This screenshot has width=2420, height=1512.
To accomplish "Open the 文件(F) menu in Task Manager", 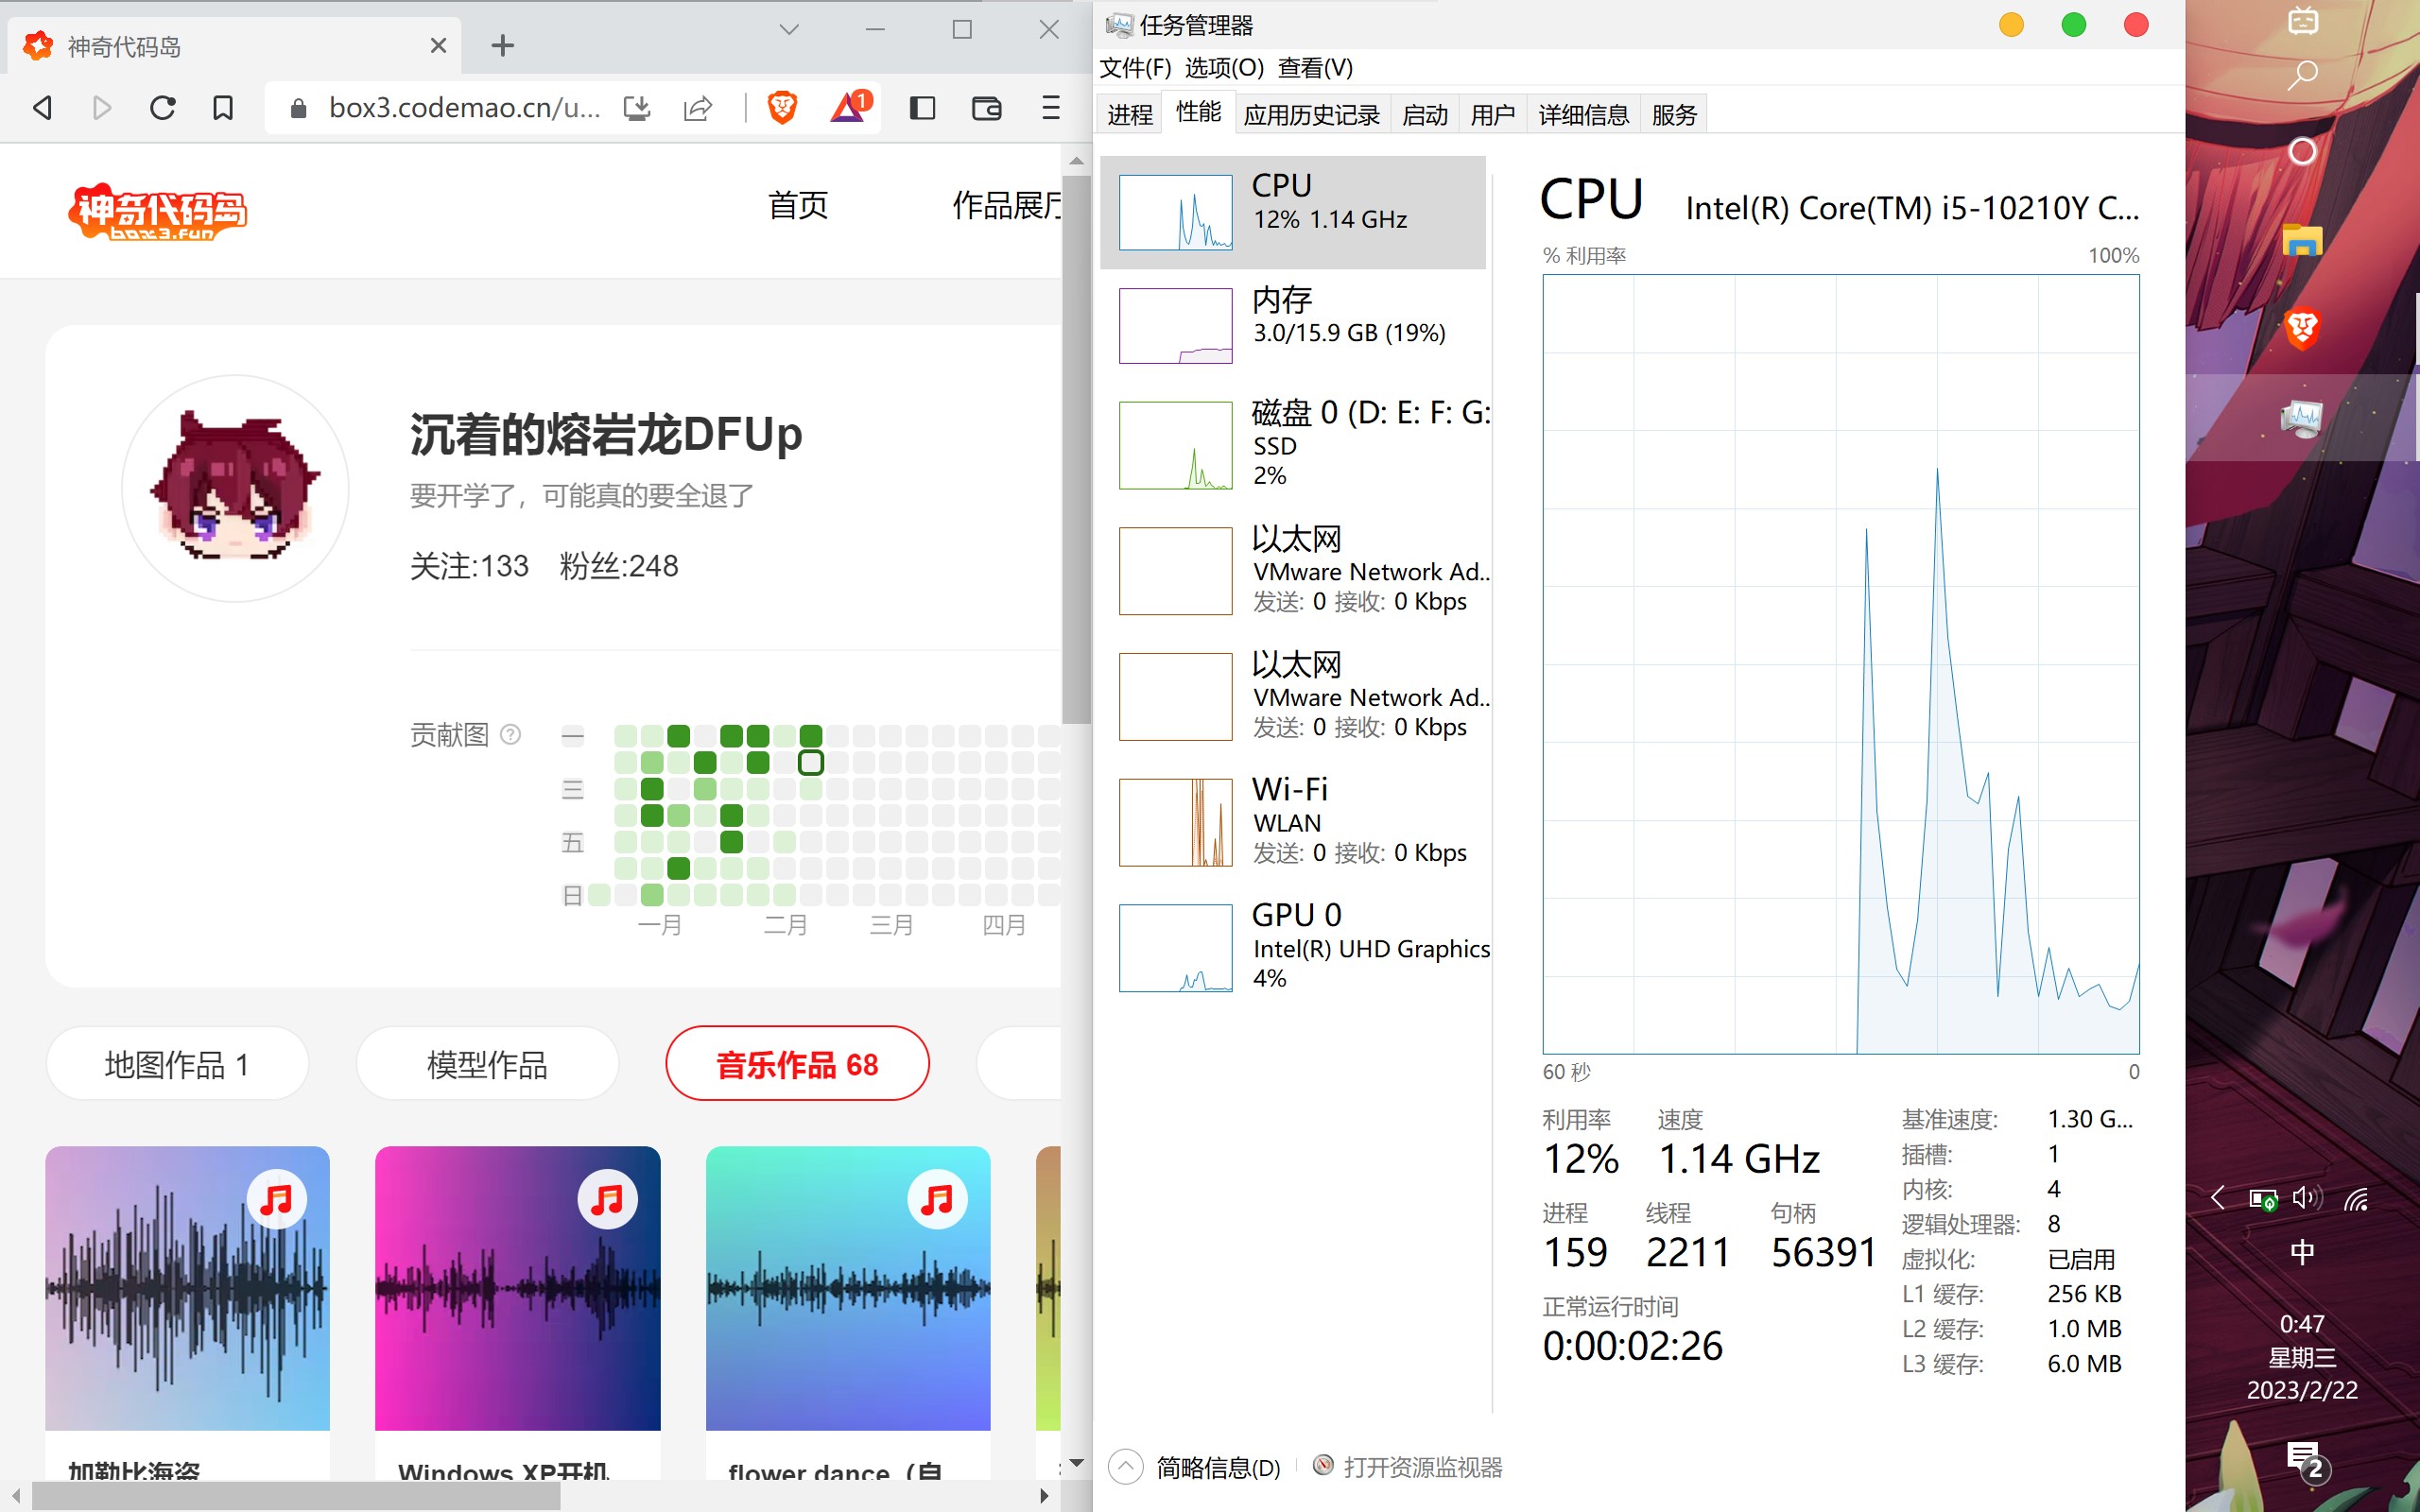I will tap(1135, 68).
